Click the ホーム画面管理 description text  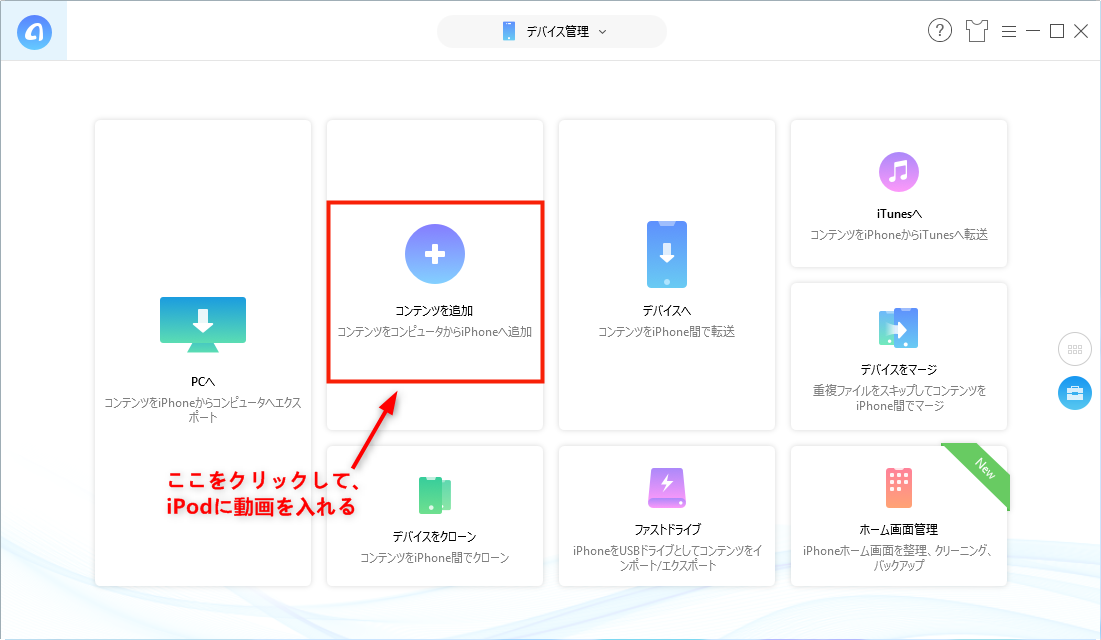click(x=899, y=558)
